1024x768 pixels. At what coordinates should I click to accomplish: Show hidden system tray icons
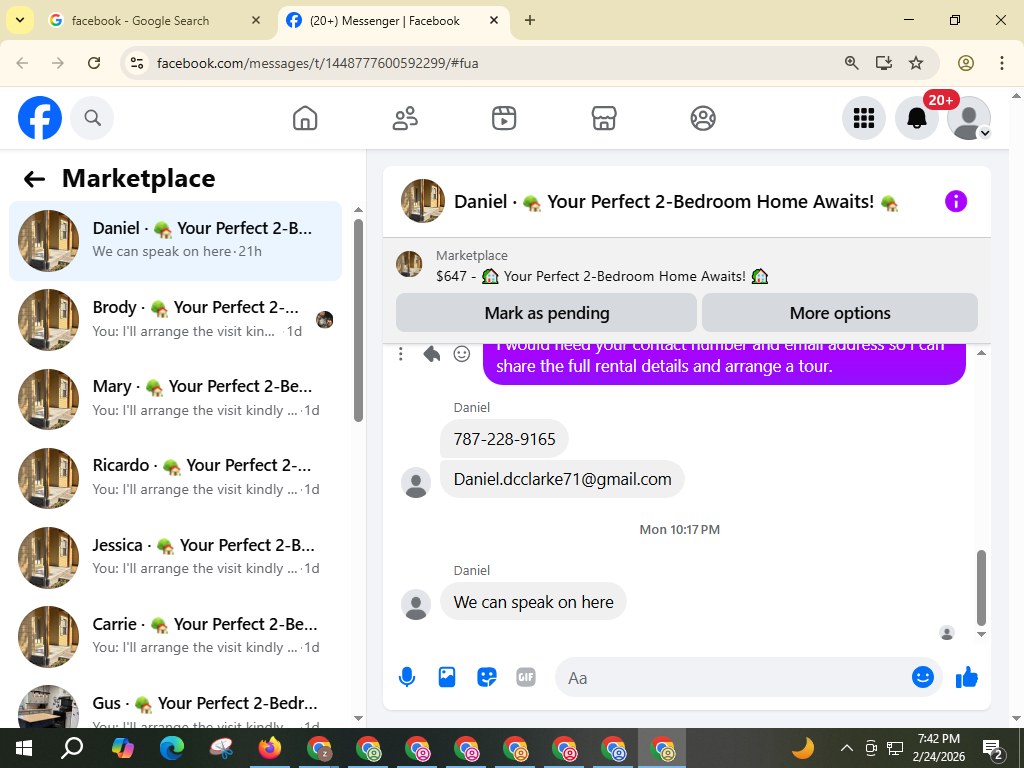(846, 748)
